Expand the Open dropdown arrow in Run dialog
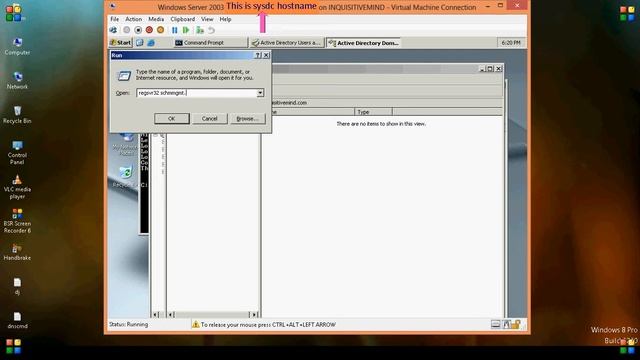This screenshot has height=360, width=640. (260, 93)
